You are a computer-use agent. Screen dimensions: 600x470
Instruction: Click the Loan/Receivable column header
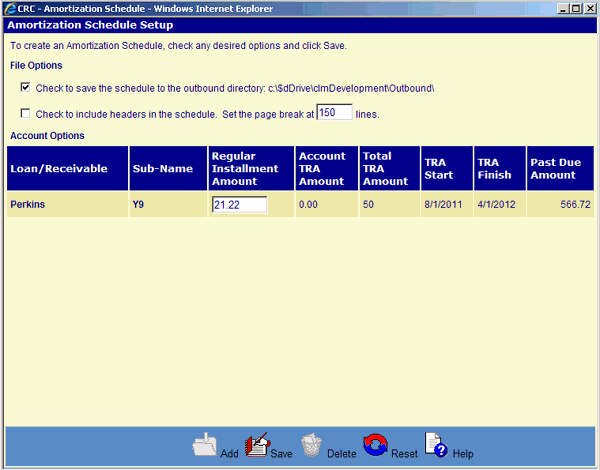[67, 168]
